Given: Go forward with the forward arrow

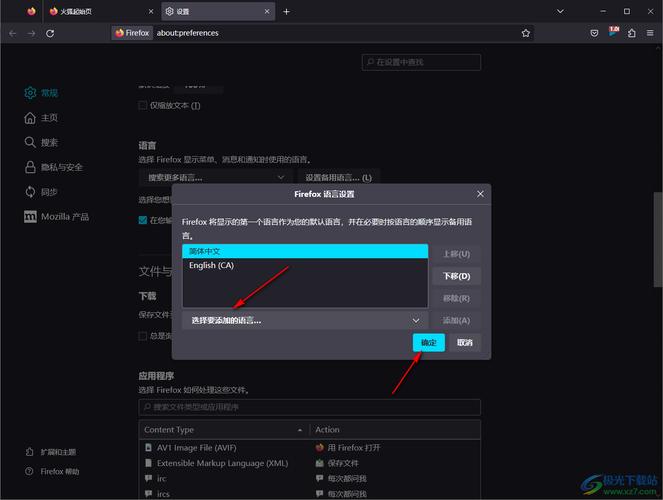Looking at the screenshot, I should click(31, 33).
